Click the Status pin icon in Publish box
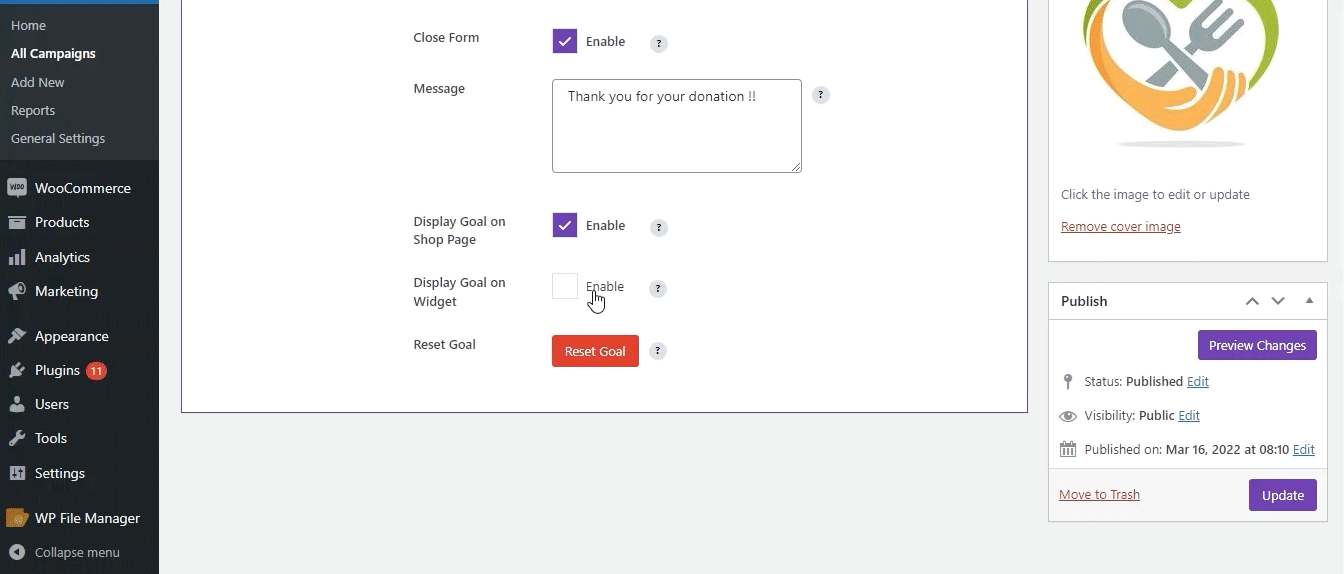The image size is (1344, 574). click(x=1068, y=382)
